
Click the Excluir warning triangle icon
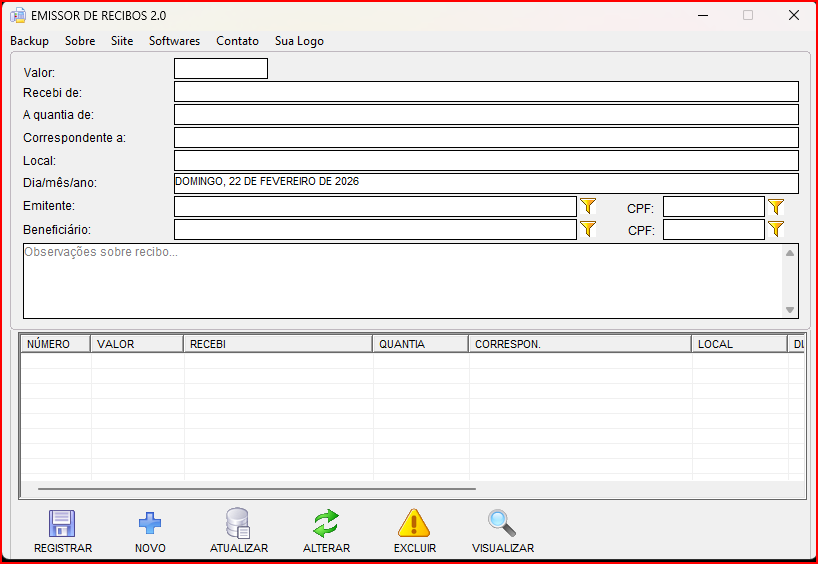(414, 523)
